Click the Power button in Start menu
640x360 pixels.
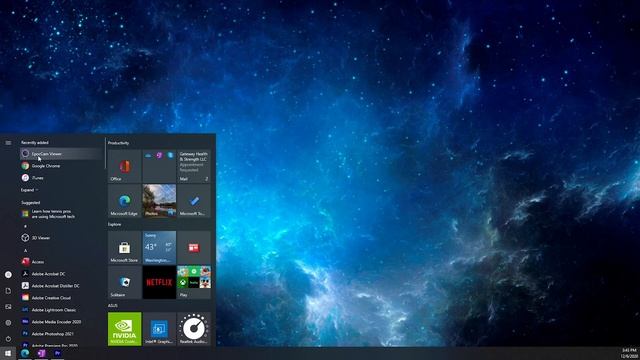(x=8, y=338)
